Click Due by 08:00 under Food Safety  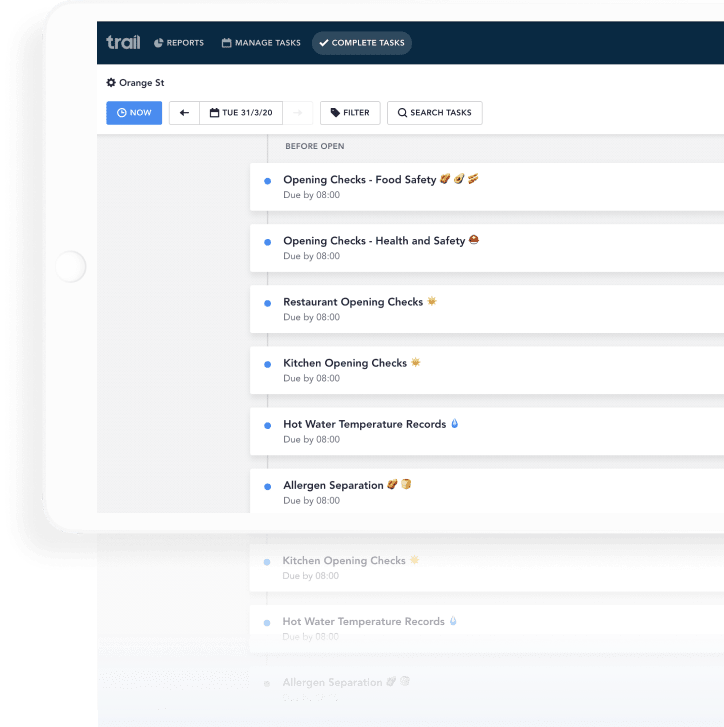pos(311,195)
